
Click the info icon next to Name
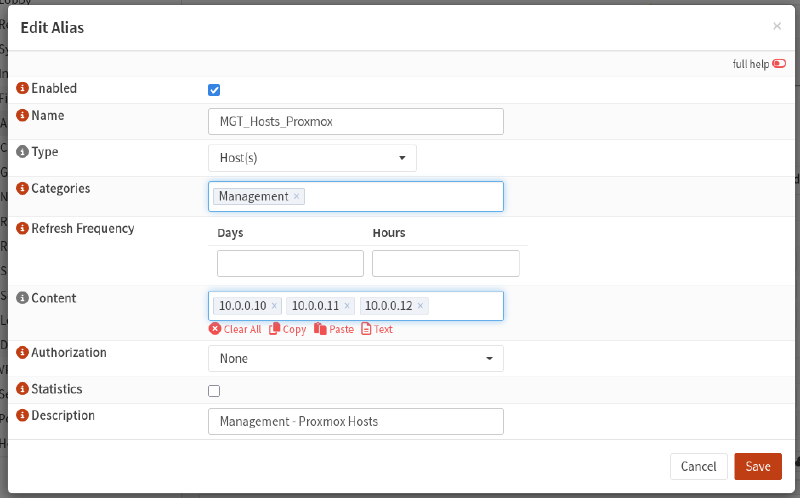click(x=22, y=115)
